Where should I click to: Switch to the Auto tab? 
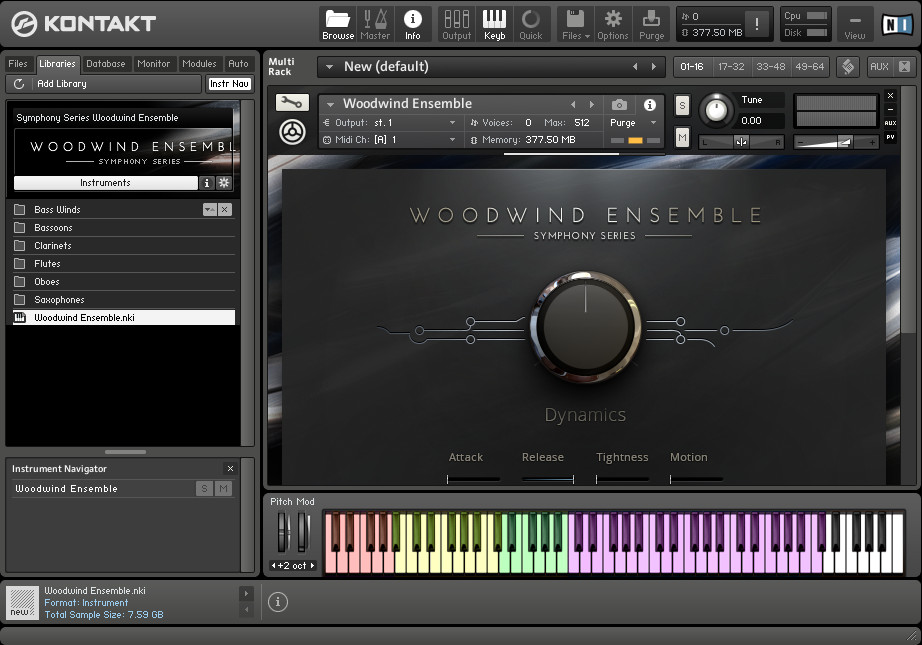[238, 64]
